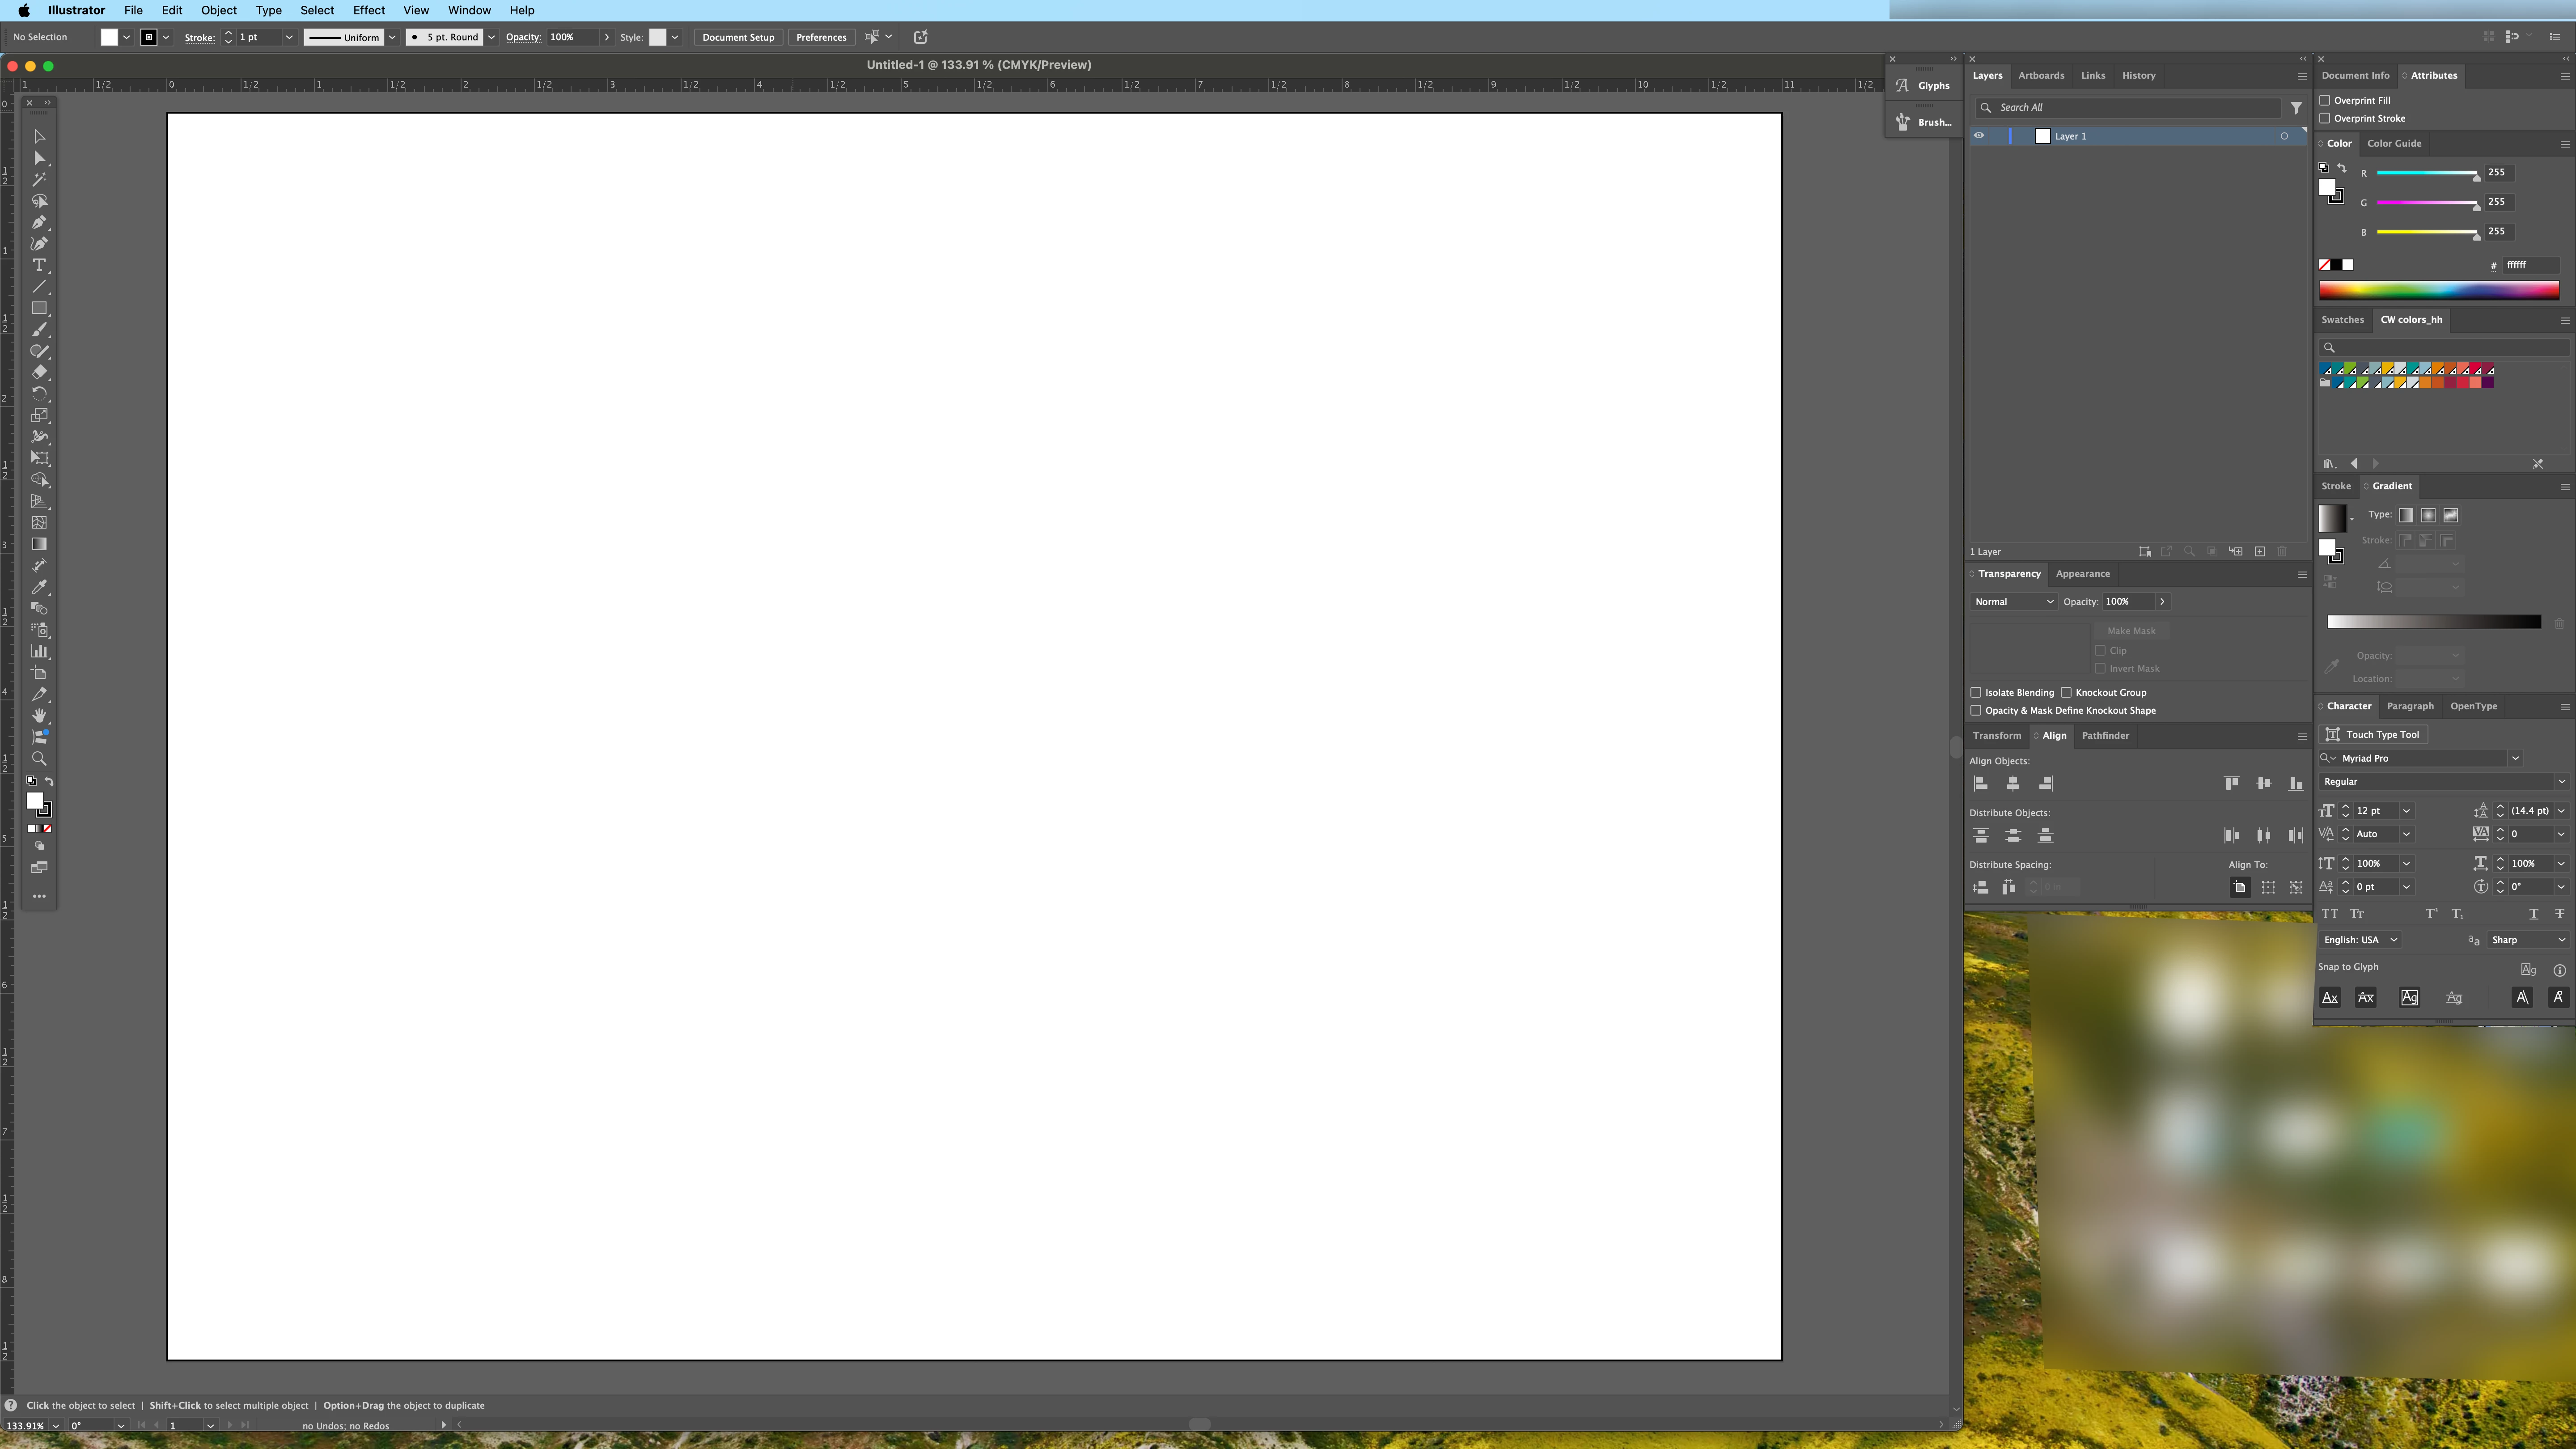Toggle Layer 1 visibility eye

(1978, 136)
